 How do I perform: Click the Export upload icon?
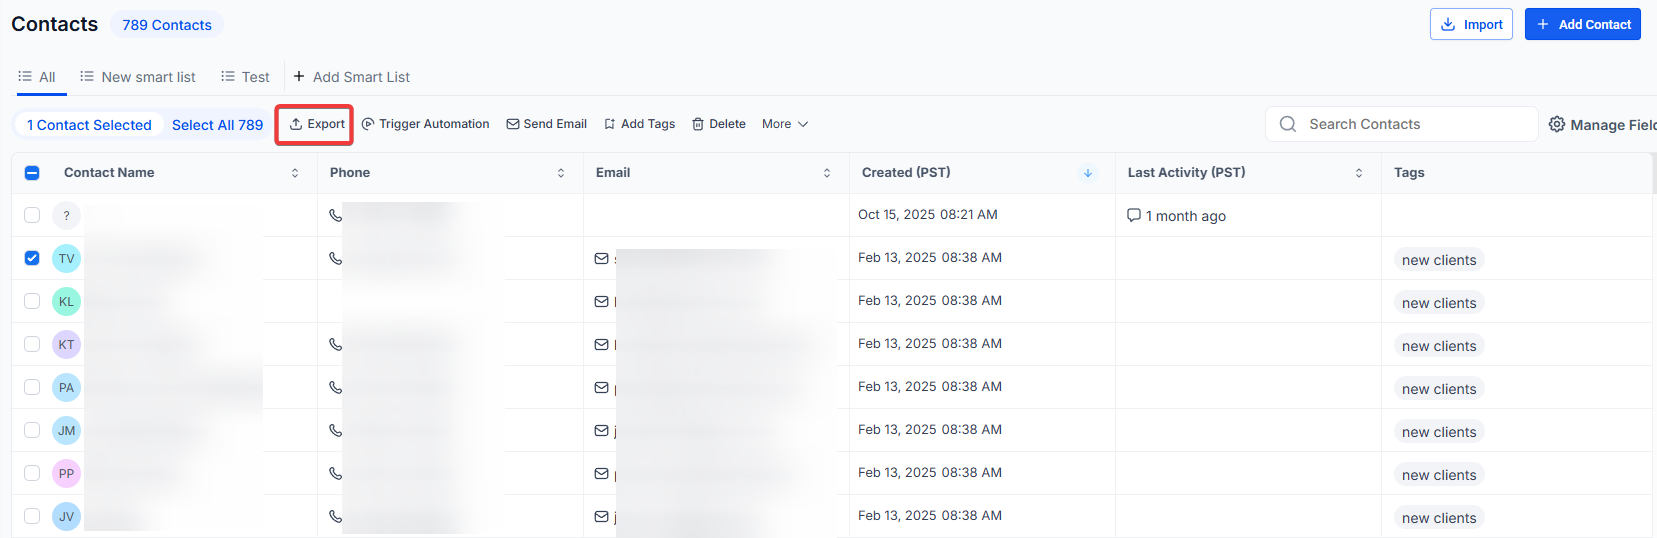point(296,124)
